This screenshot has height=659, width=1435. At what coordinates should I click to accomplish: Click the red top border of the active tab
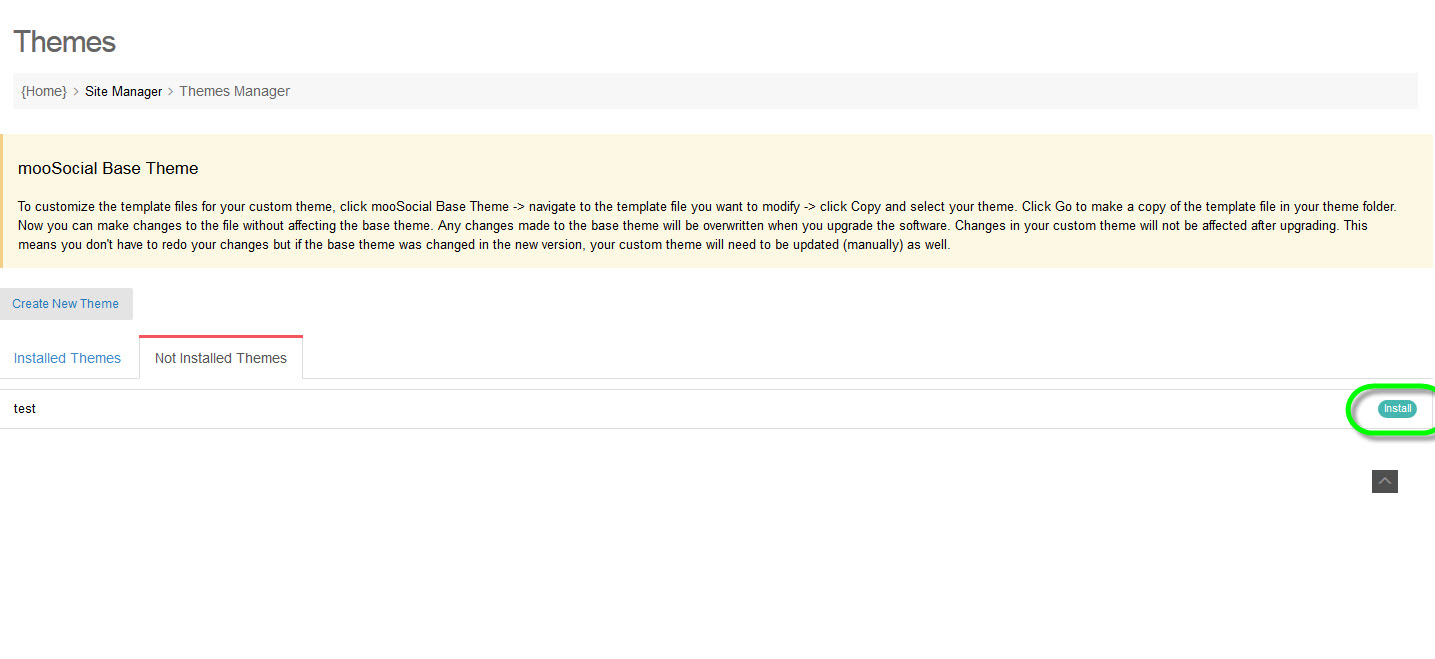(x=221, y=336)
